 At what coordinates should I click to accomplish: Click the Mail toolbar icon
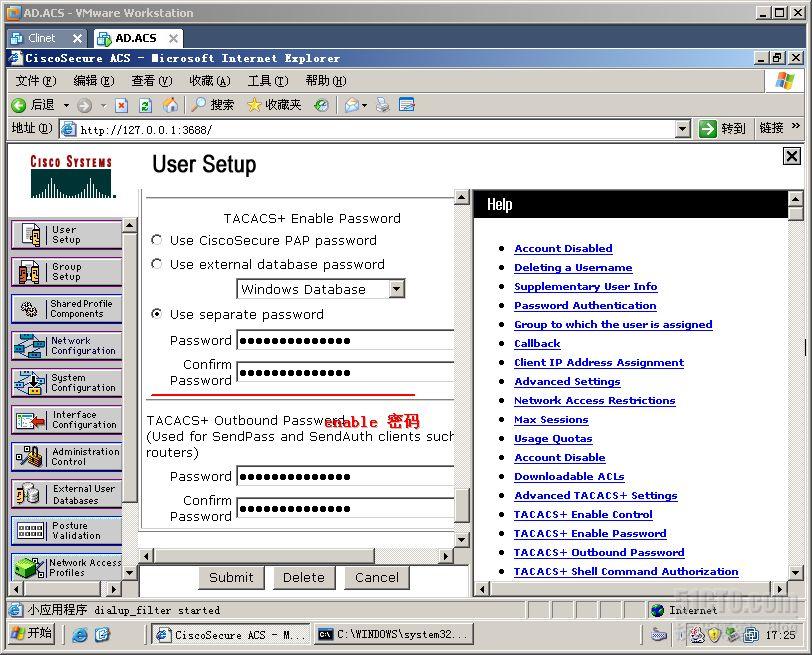point(352,106)
